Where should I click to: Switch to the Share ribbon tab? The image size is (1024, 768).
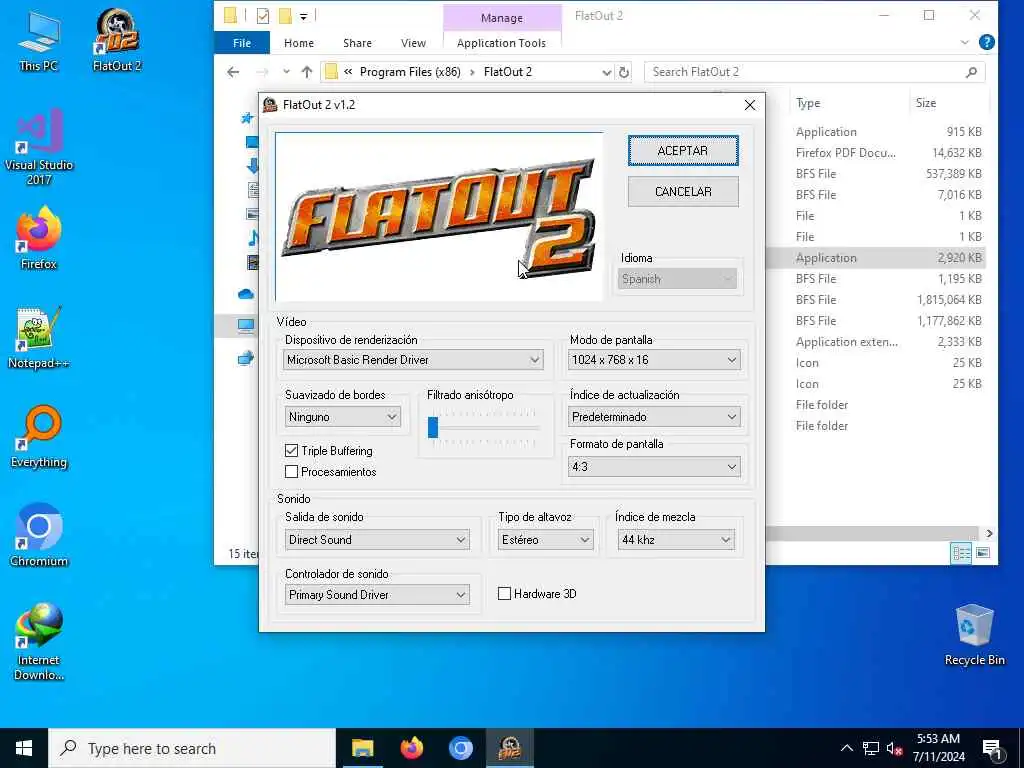pos(357,42)
